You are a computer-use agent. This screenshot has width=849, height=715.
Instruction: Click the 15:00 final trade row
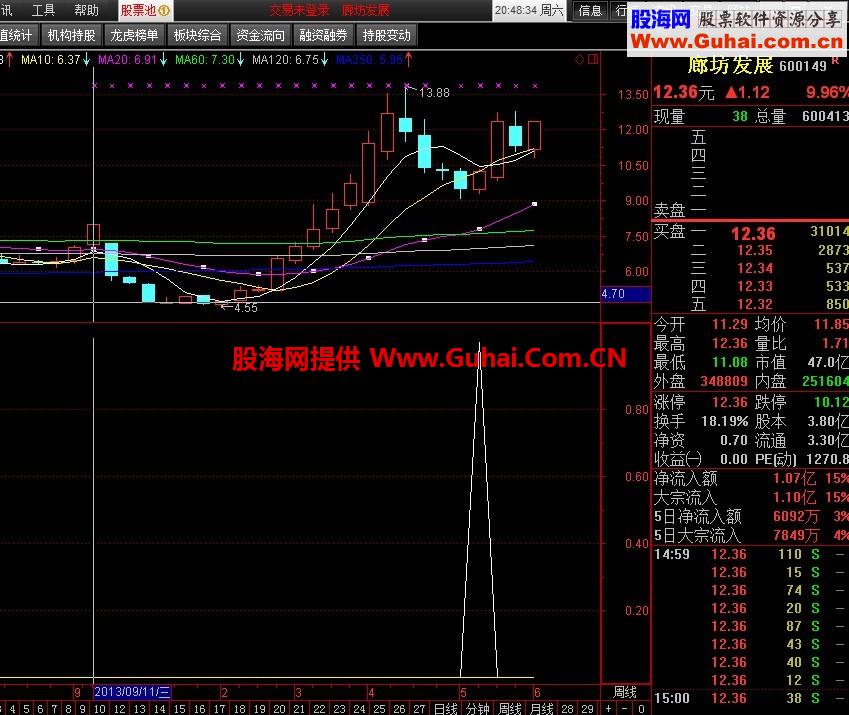point(750,698)
